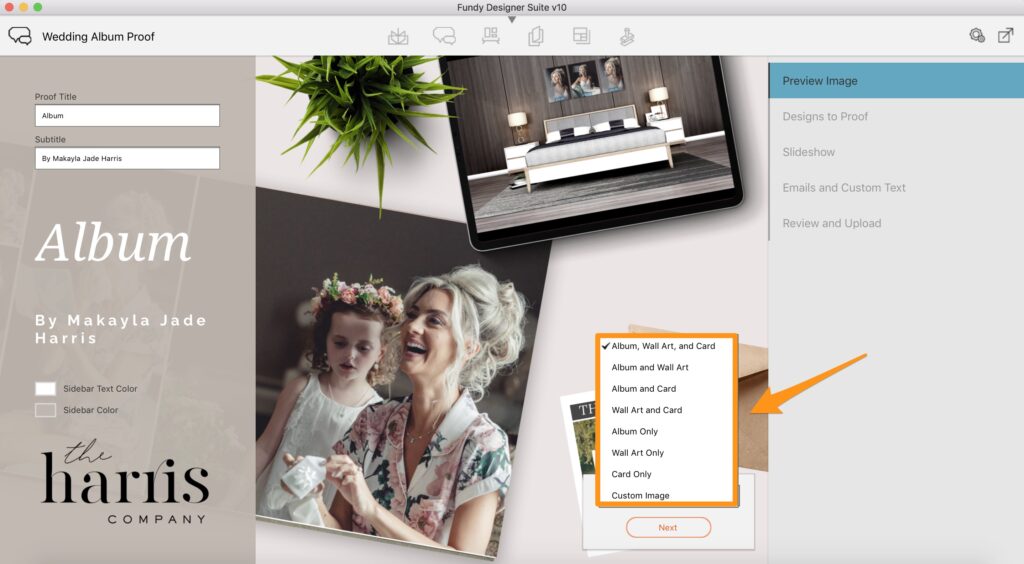Click the By Makayla Jade Harris preview text
Image resolution: width=1024 pixels, height=564 pixels.
coord(121,329)
